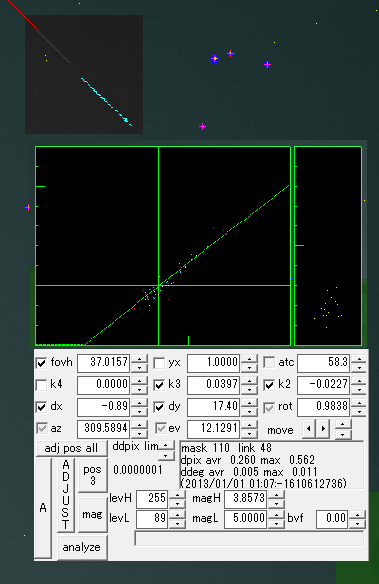Click the vertical ADJUST button

66,495
